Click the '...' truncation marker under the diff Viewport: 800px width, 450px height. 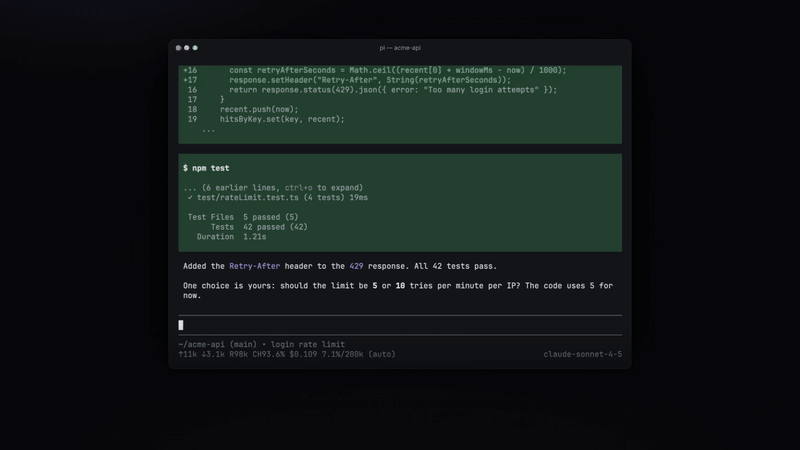pos(208,130)
